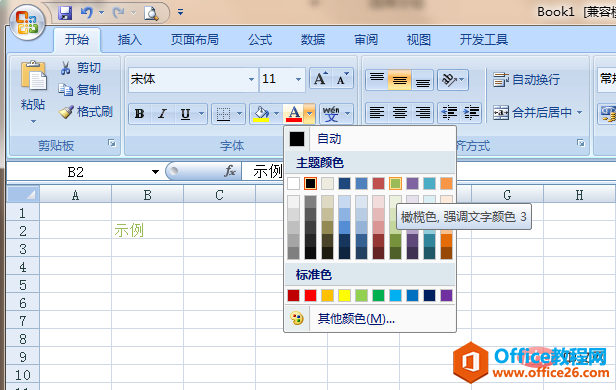Pick the olive green accent 3 theme swatch

coord(395,183)
